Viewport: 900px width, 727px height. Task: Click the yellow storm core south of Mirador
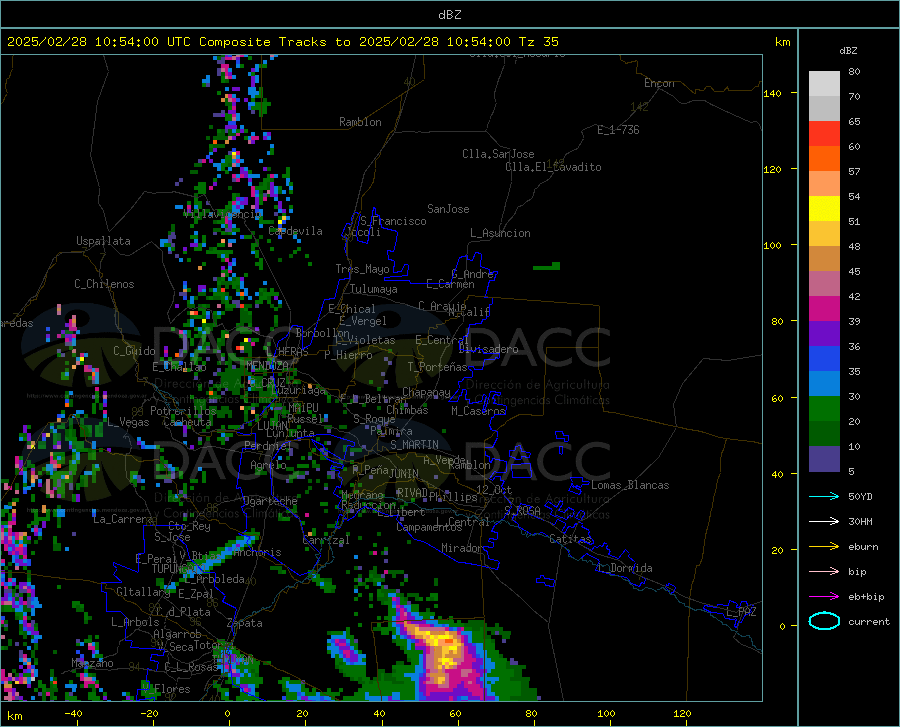pos(443,648)
